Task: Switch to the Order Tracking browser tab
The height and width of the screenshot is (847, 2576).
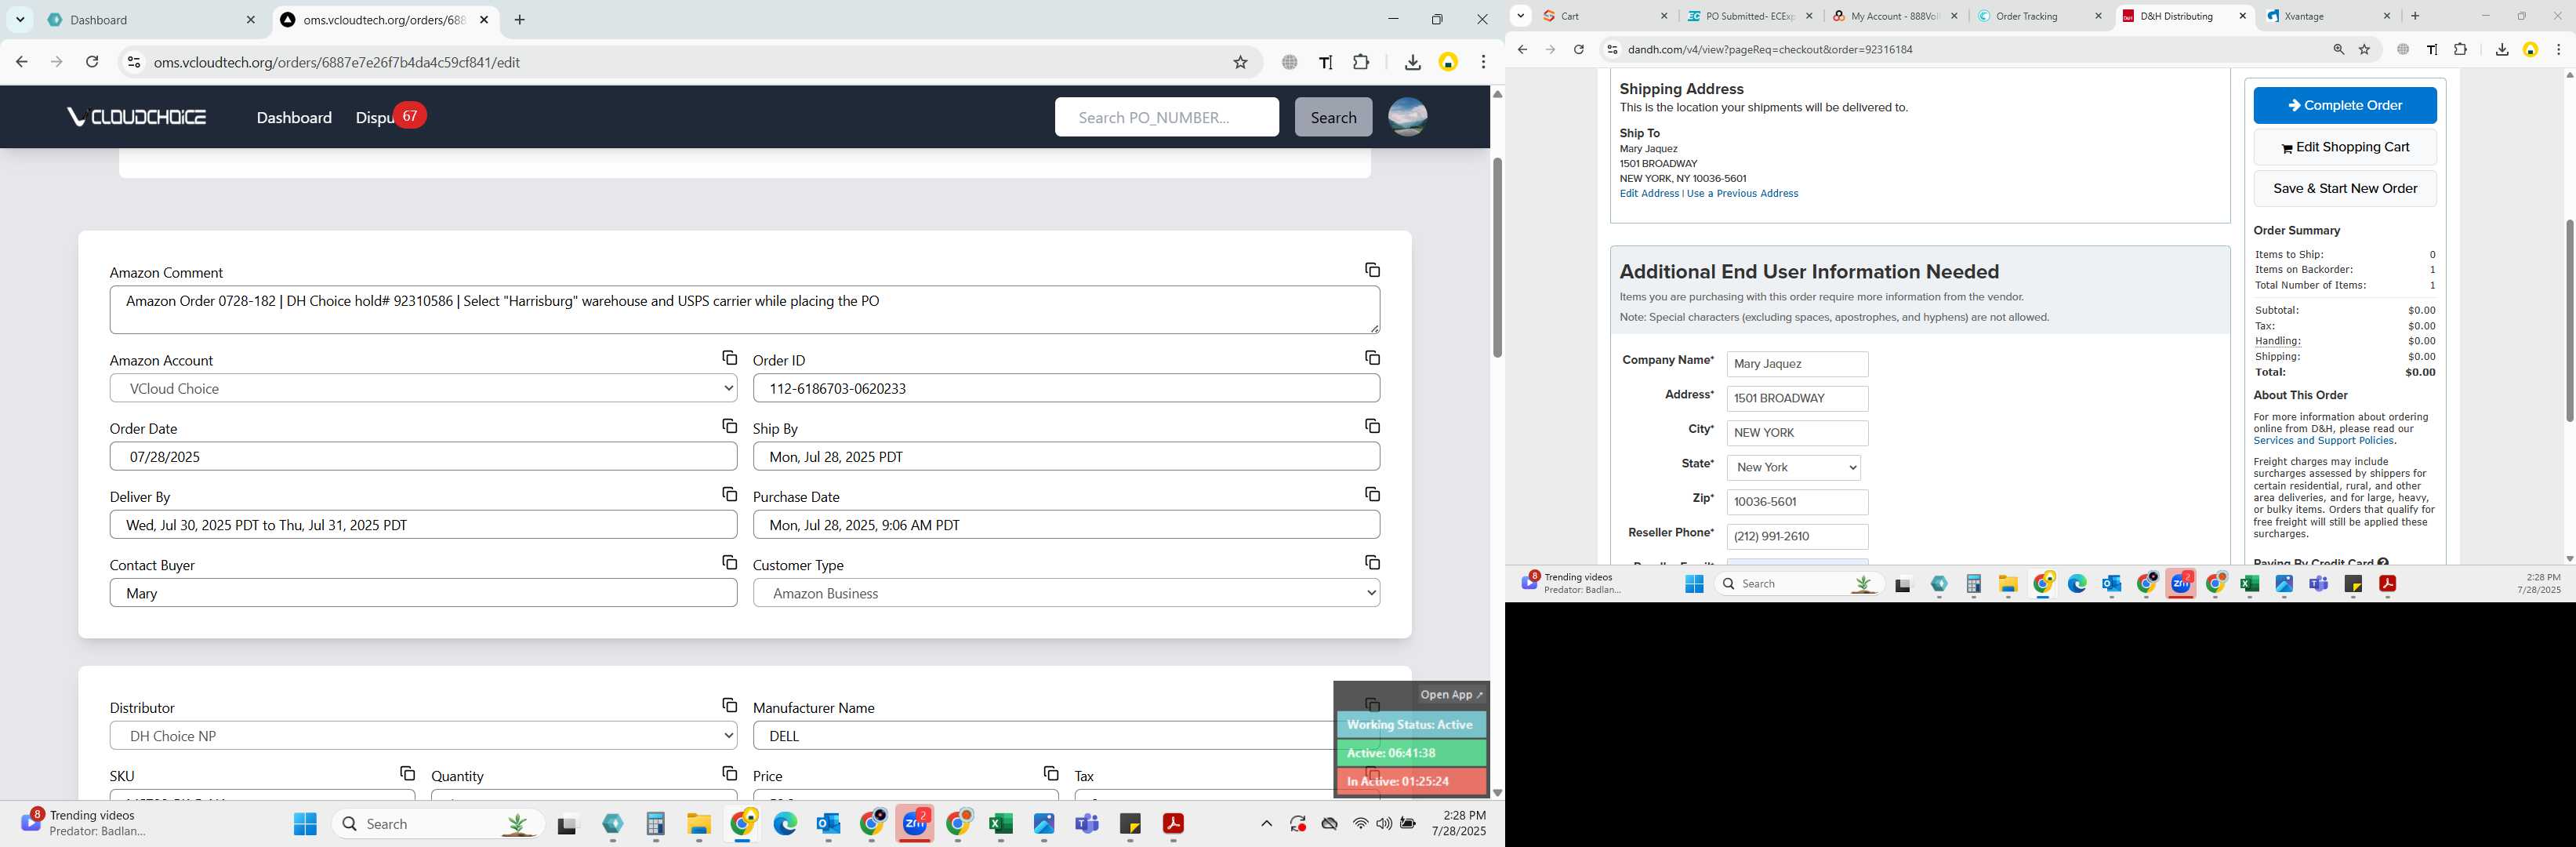Action: click(2040, 16)
